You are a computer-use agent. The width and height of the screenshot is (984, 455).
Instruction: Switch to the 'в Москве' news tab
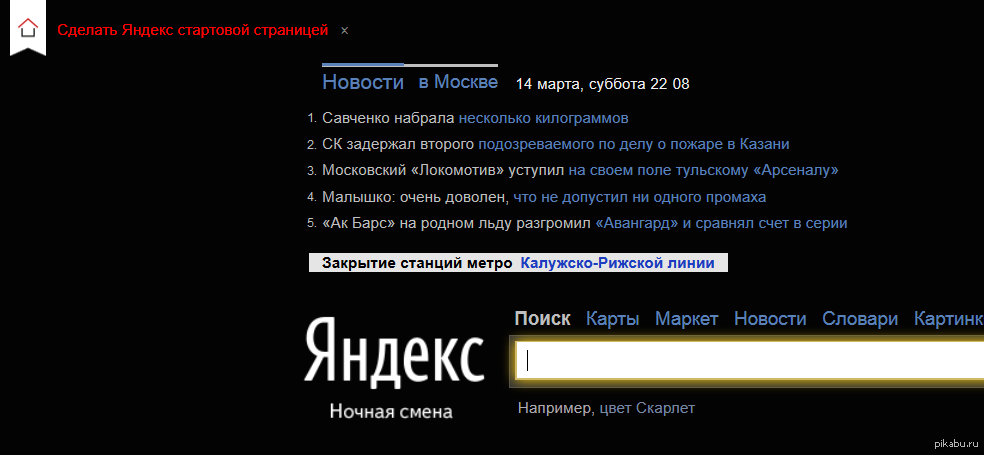click(458, 82)
